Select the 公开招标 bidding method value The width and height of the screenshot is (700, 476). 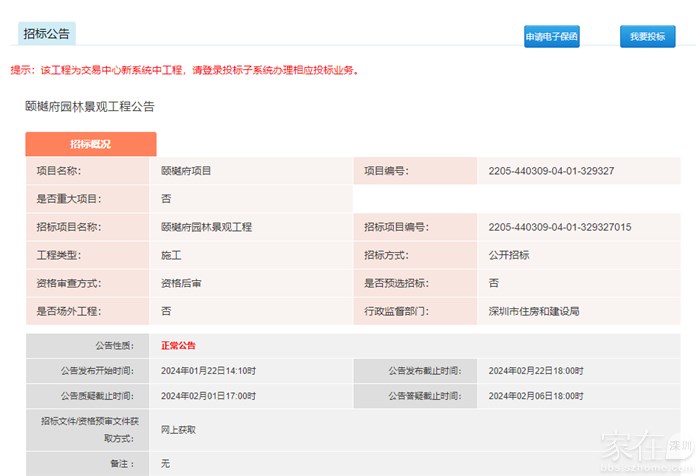click(509, 255)
